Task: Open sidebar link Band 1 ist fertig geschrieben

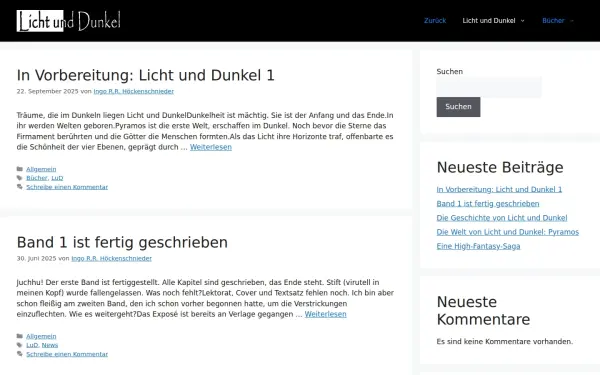Action: 488,204
